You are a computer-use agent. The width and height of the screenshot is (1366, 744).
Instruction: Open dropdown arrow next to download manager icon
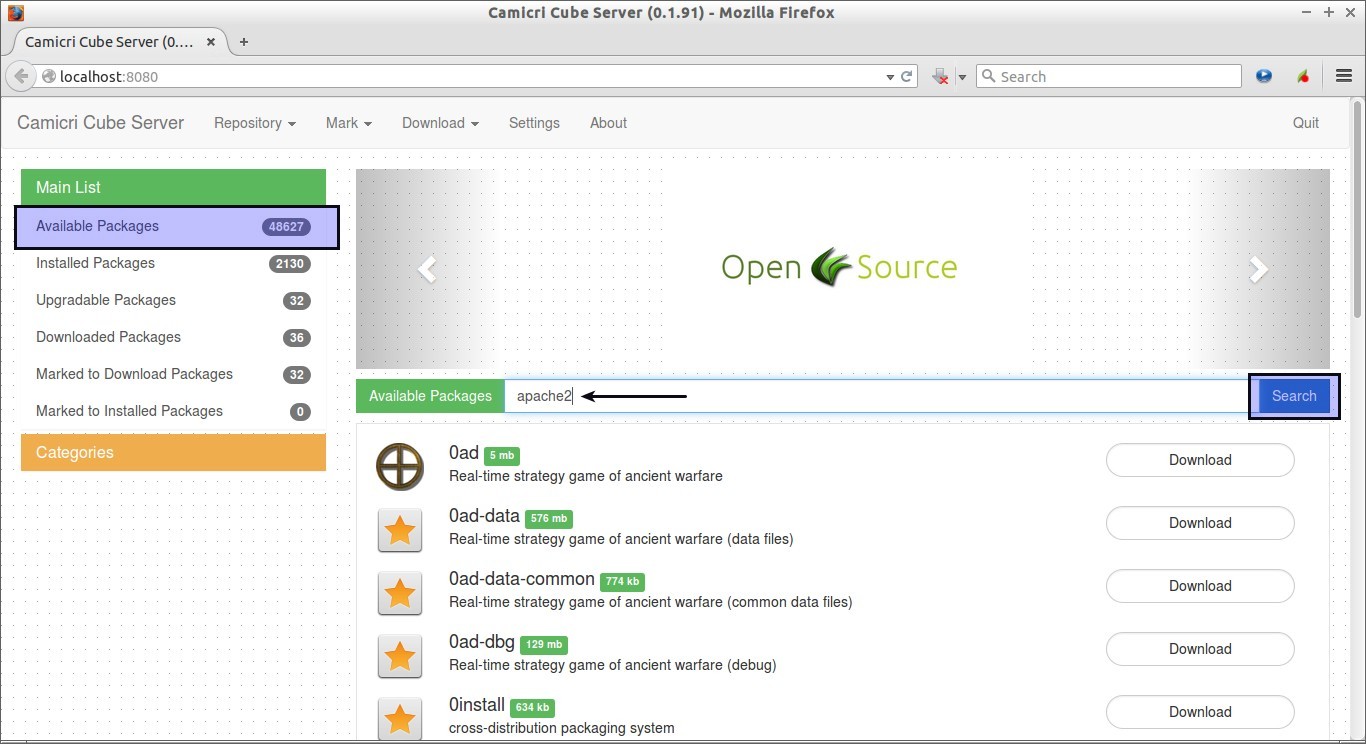click(x=962, y=77)
